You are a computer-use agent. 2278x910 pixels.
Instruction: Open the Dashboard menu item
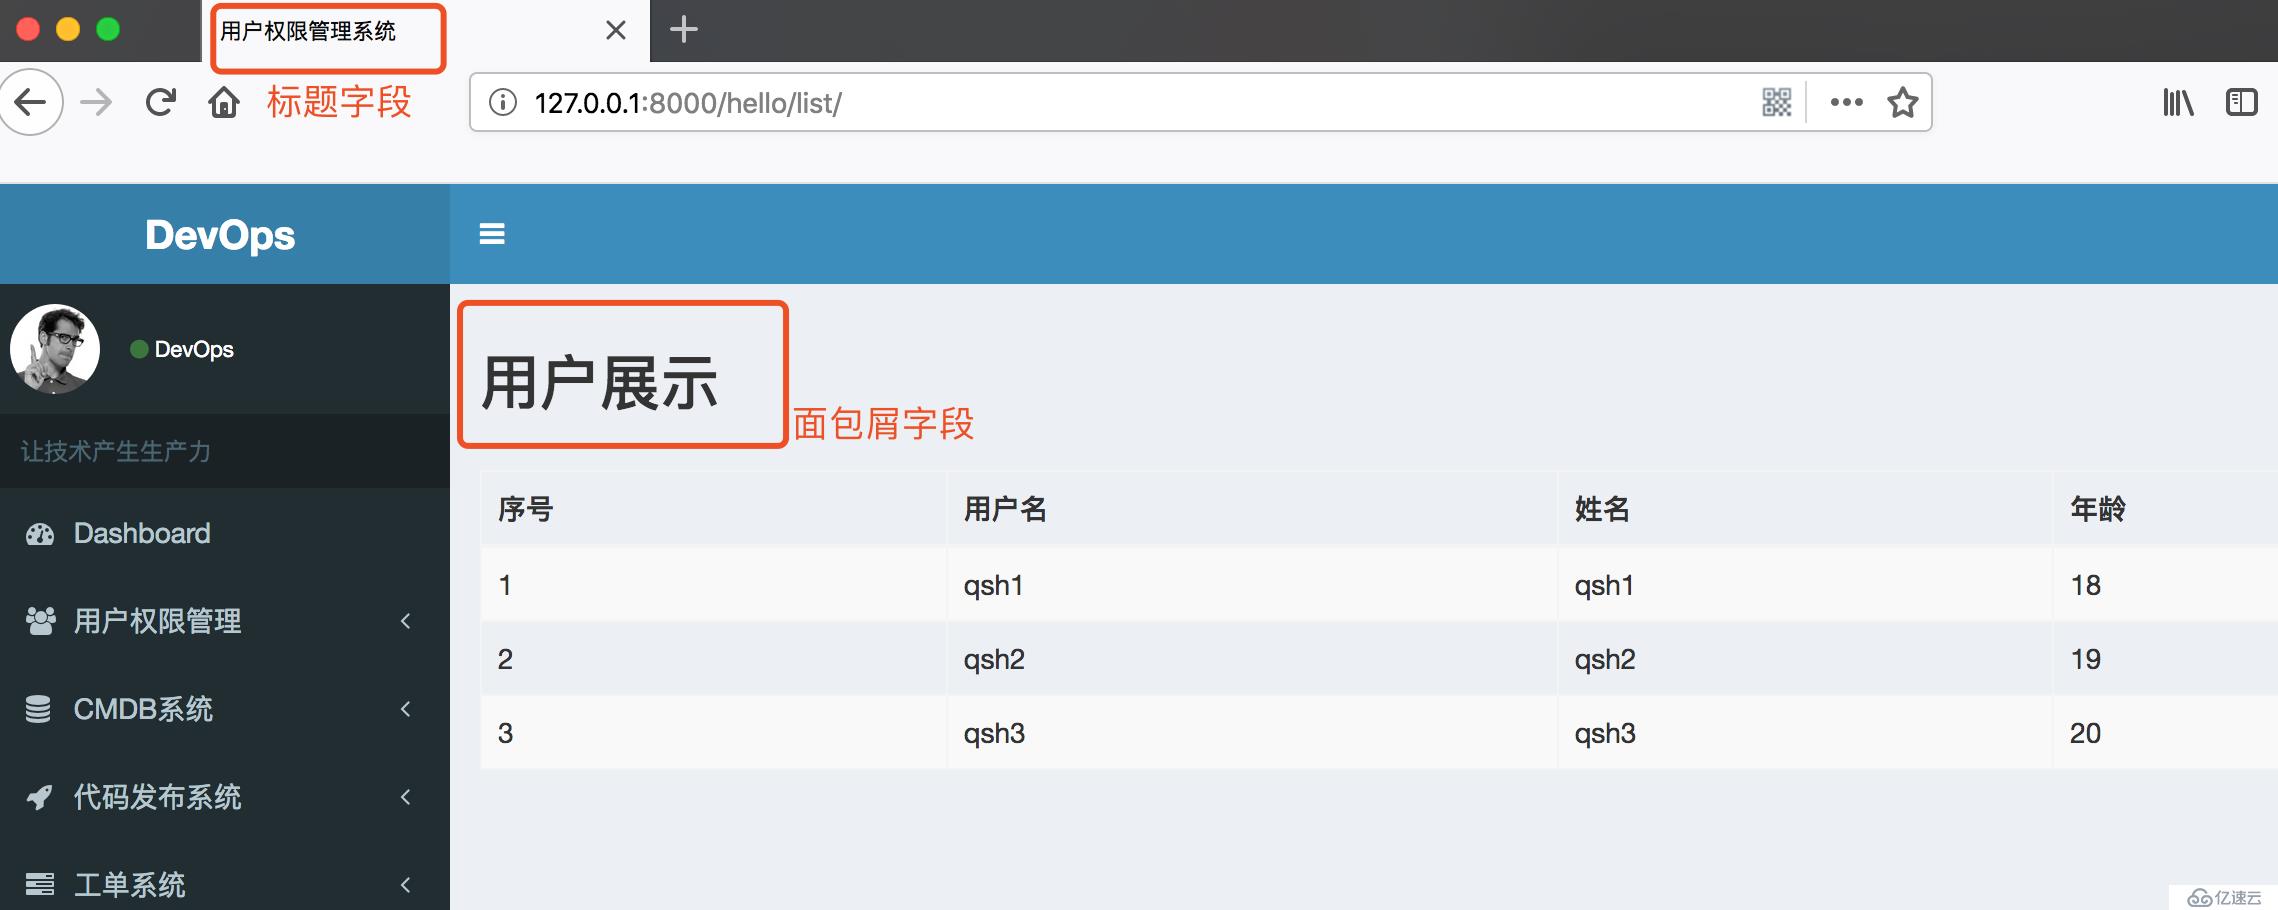coord(225,533)
